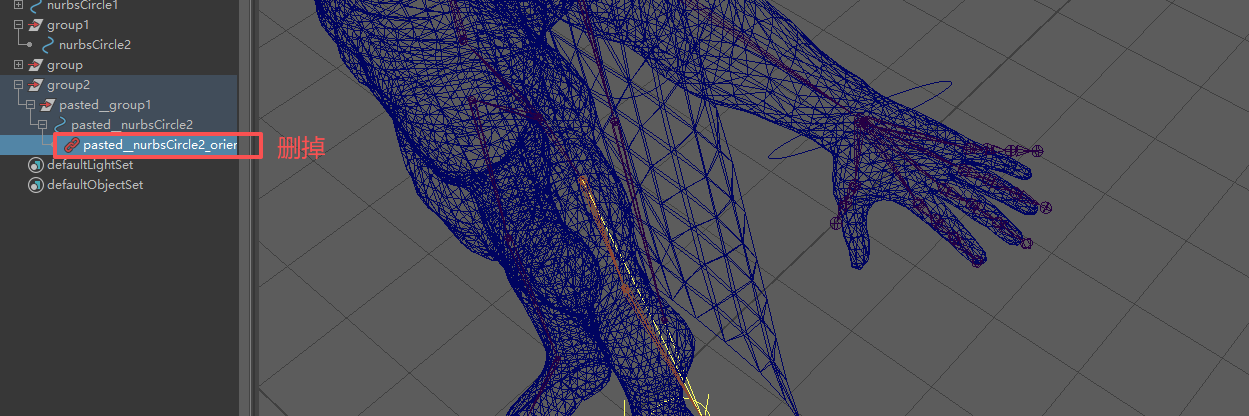Click the transform icon beside group
1249x416 pixels.
pyautogui.click(x=35, y=65)
